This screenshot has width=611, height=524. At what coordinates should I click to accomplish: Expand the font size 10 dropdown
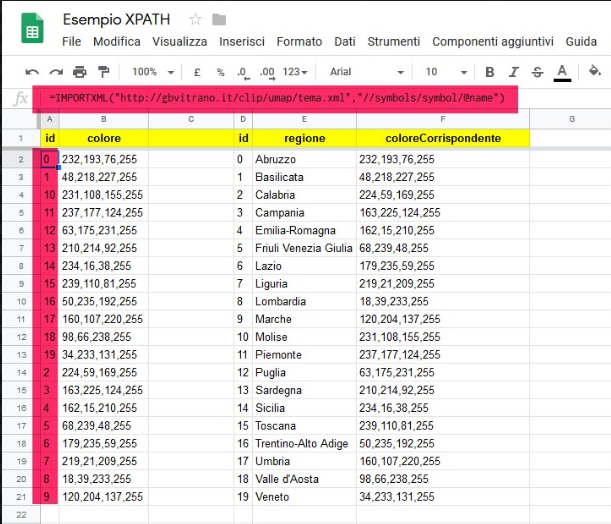(x=444, y=72)
